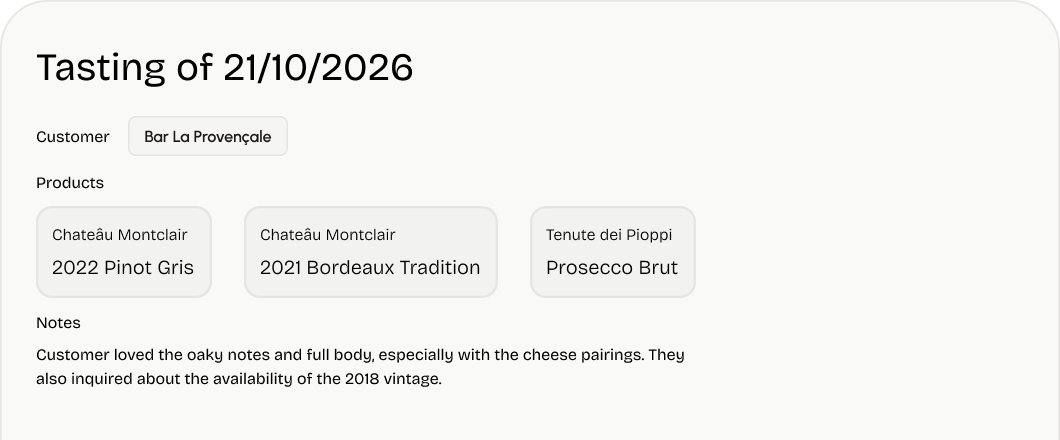Click into the tasting notes paragraph
The image size is (1060, 440).
tap(360, 367)
